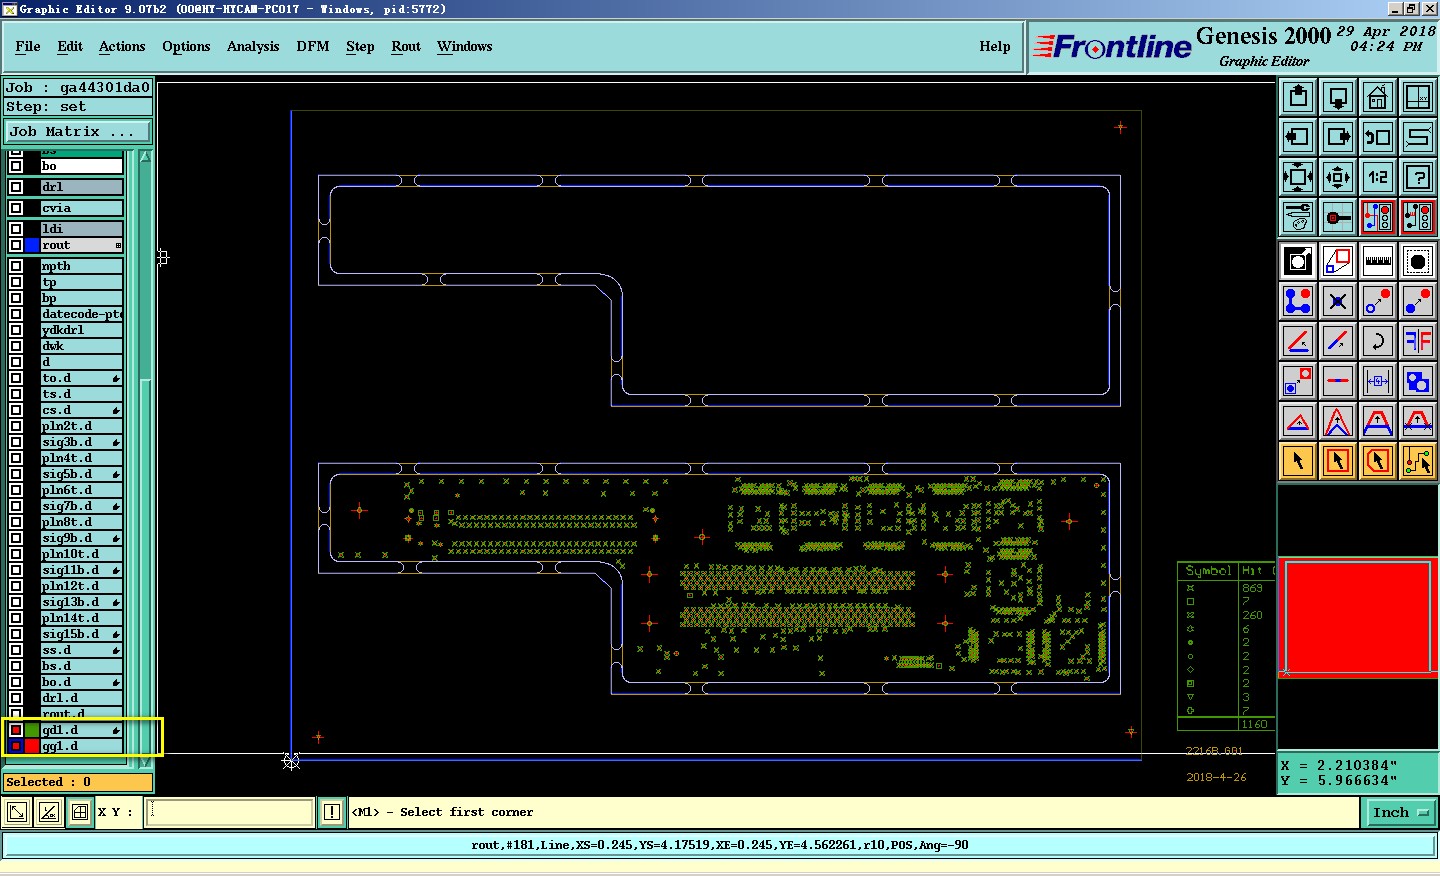Click the exclamation mark button beside XY field

[332, 812]
